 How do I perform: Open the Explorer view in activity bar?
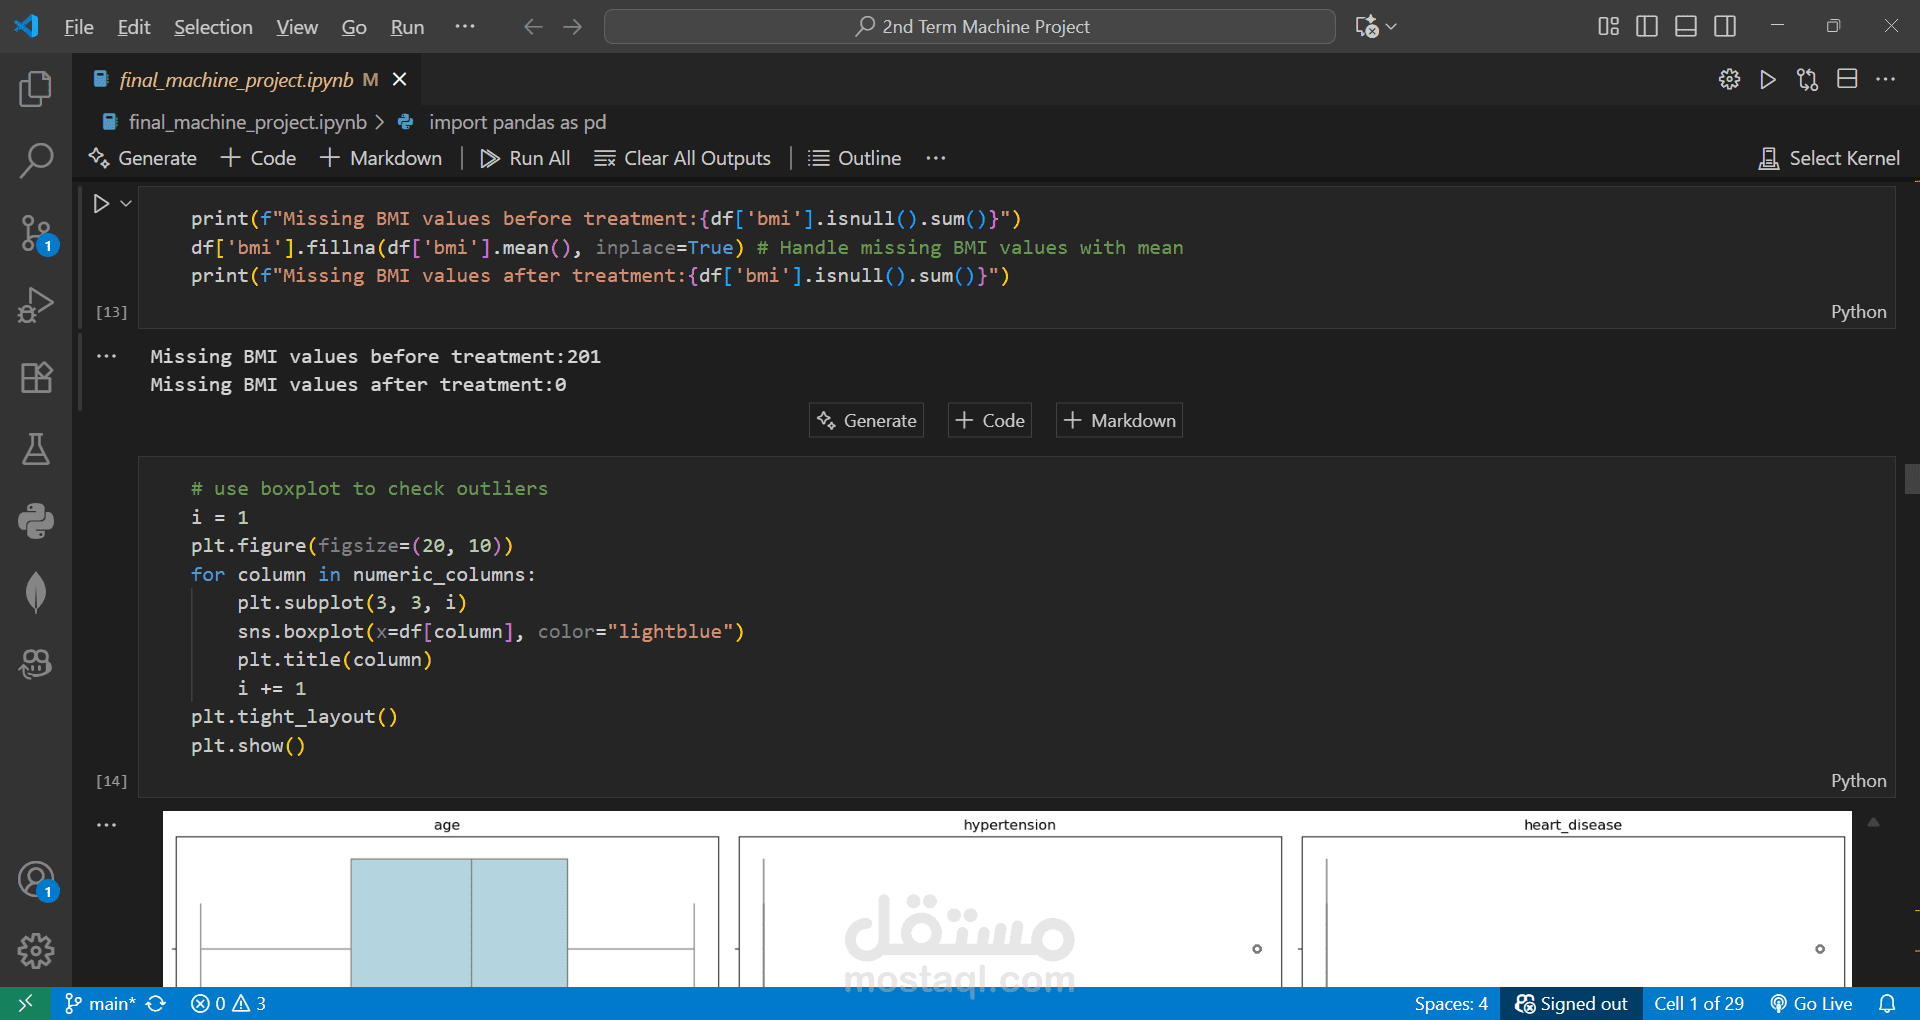pos(36,89)
